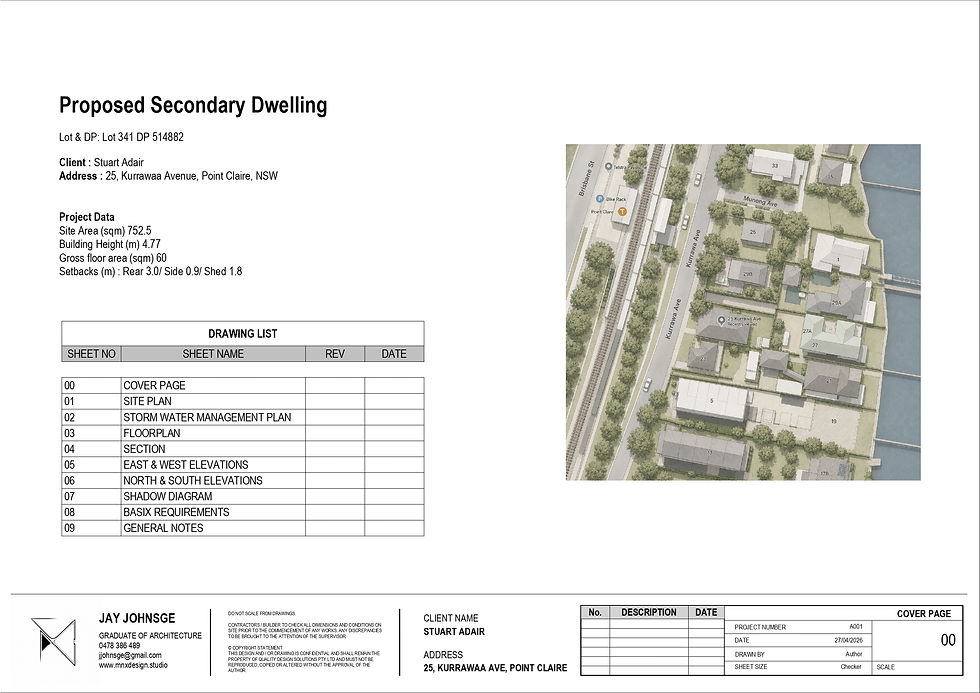This screenshot has height=693, width=980.
Task: Click the 'EAST & WEST ELEVATIONS' row
Action: click(242, 465)
